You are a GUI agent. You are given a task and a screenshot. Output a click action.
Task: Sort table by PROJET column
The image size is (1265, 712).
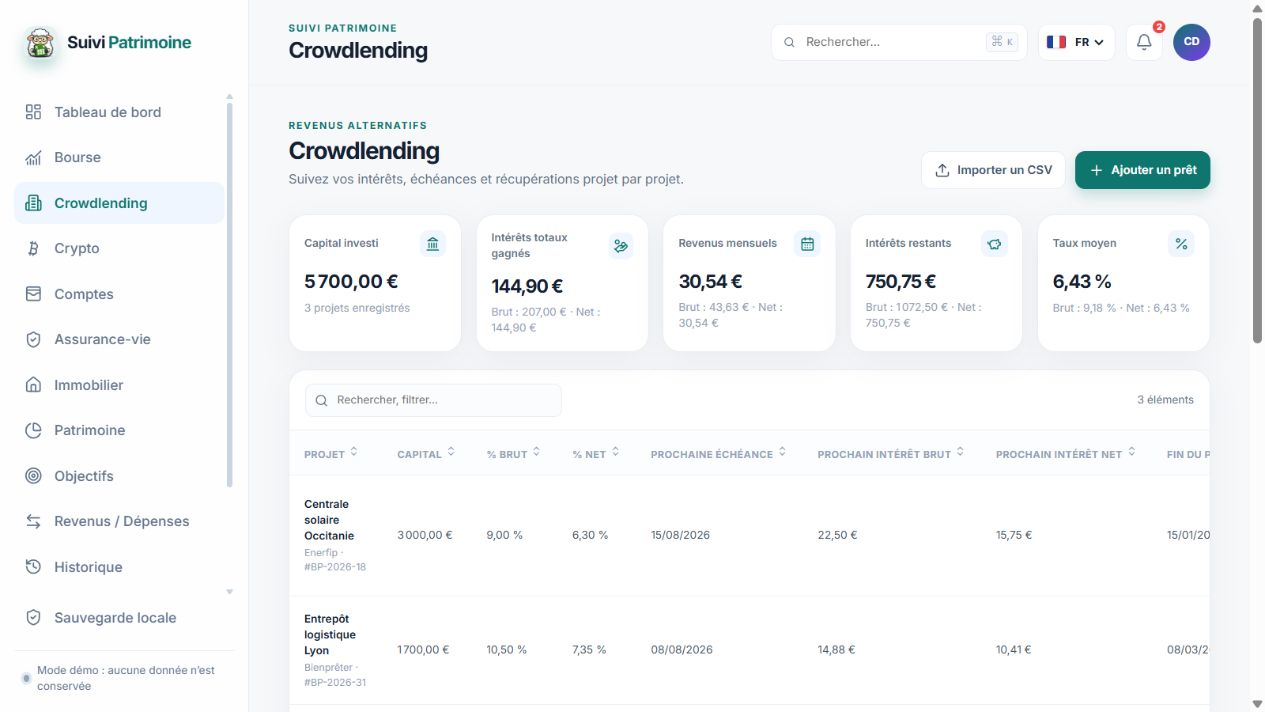click(331, 454)
